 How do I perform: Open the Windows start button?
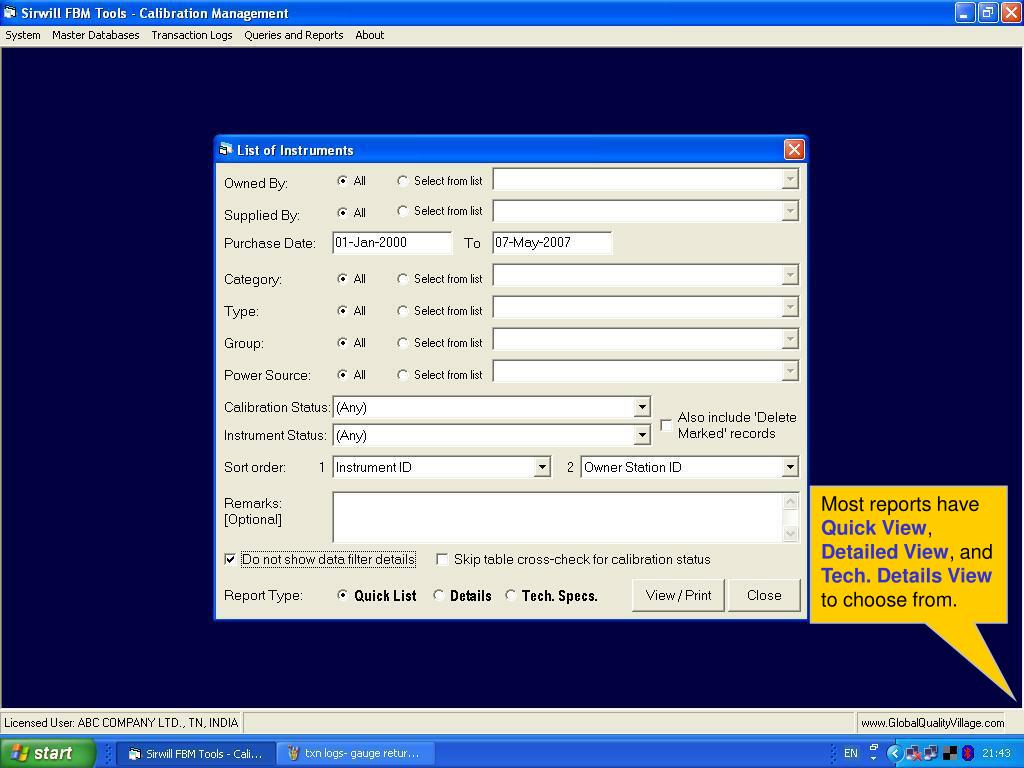coord(48,753)
